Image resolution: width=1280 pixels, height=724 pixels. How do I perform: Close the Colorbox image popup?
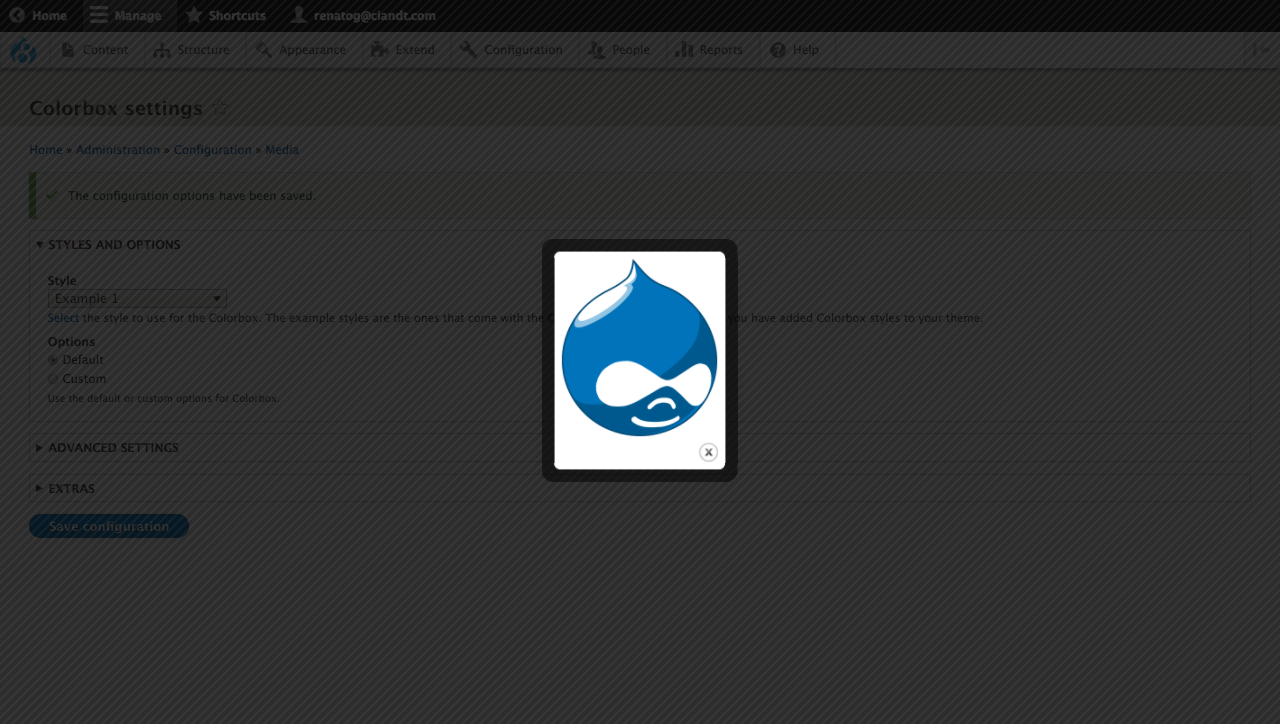coord(708,452)
